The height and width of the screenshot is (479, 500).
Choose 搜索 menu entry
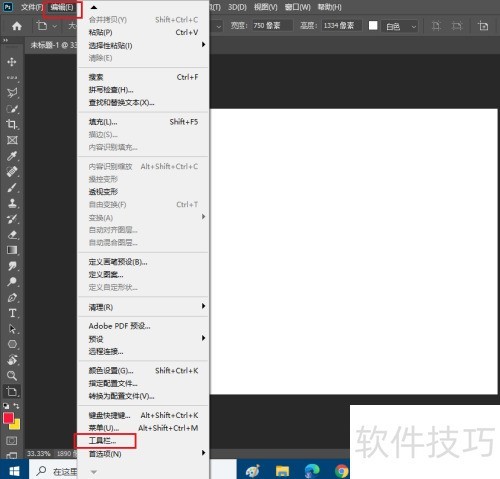pos(143,77)
